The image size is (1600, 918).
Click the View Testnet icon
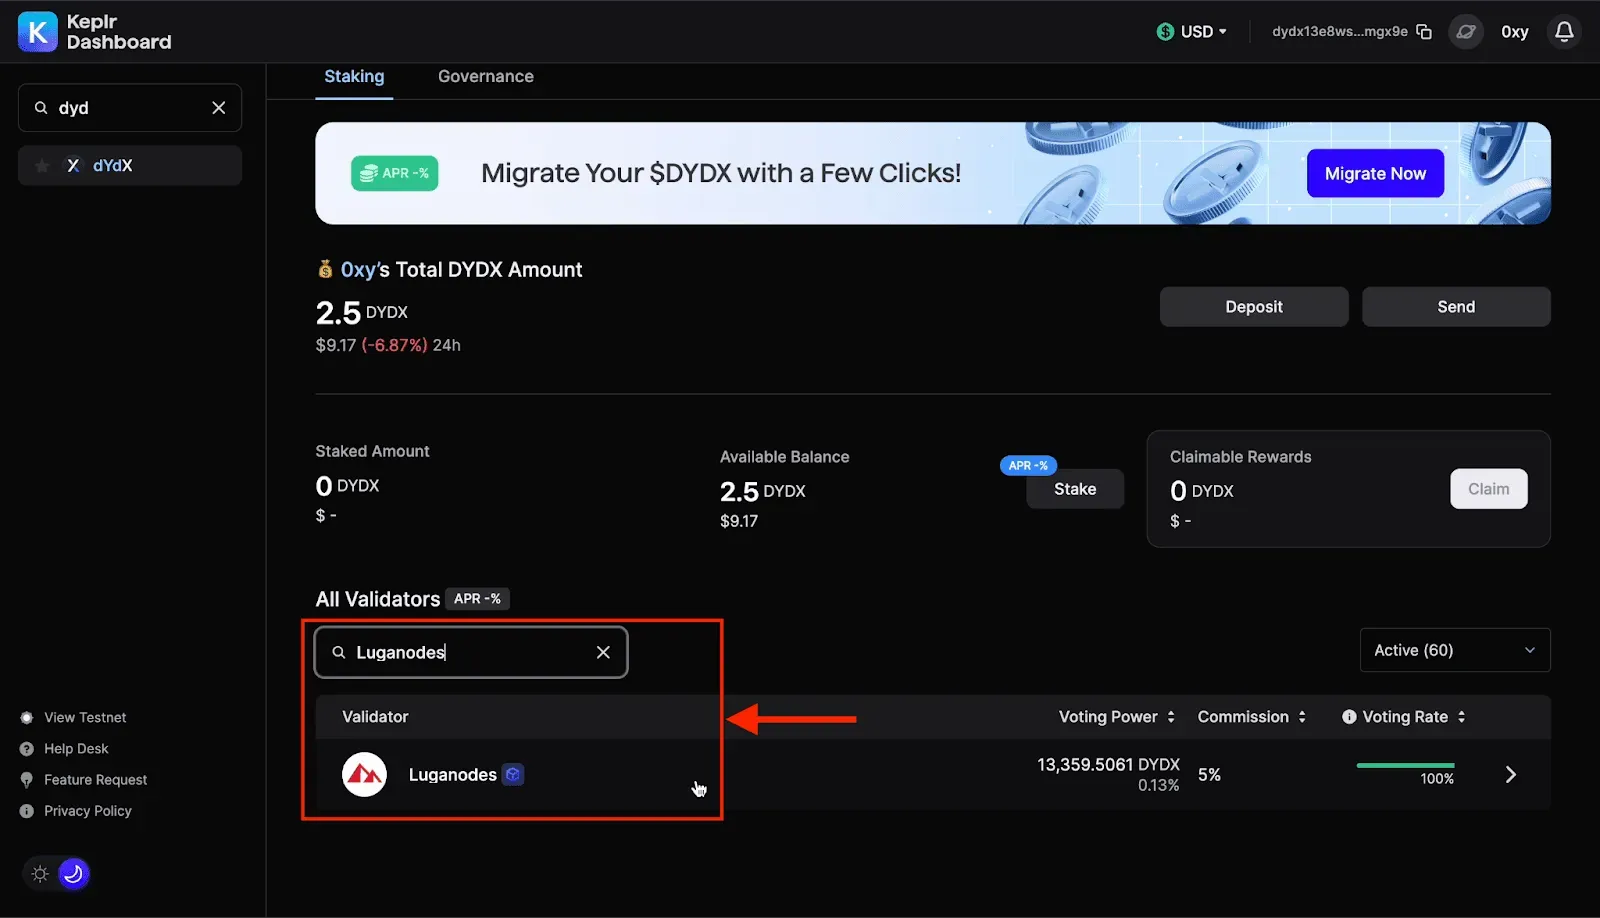(x=27, y=718)
